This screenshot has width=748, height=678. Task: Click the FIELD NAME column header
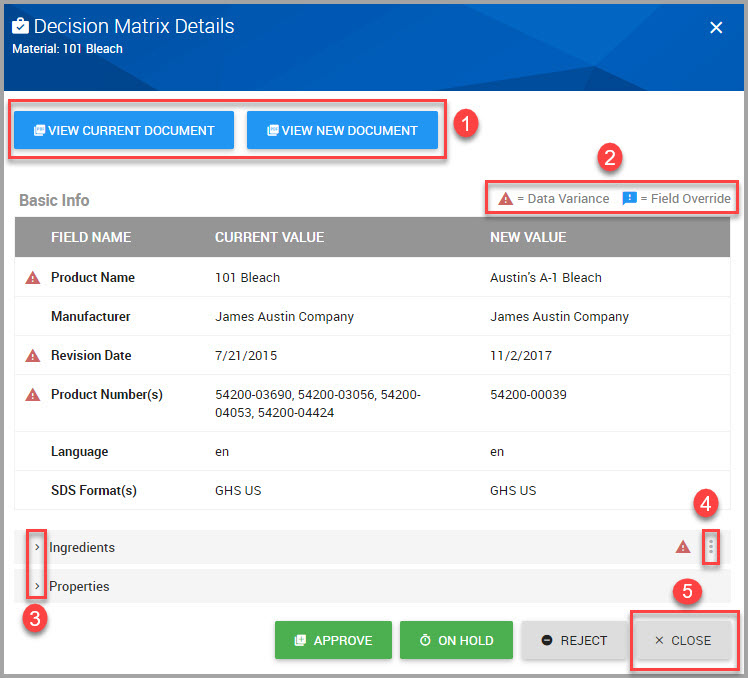(91, 237)
